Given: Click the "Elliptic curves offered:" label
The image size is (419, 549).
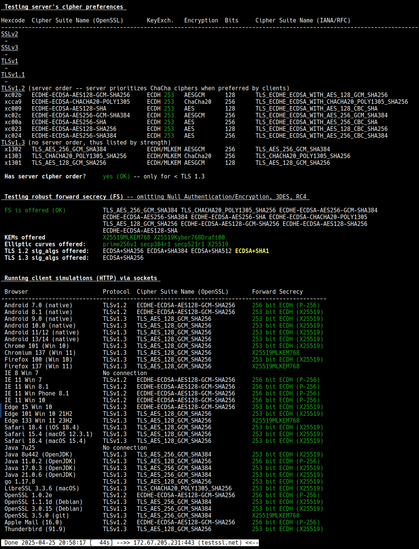Looking at the screenshot, I should point(45,244).
